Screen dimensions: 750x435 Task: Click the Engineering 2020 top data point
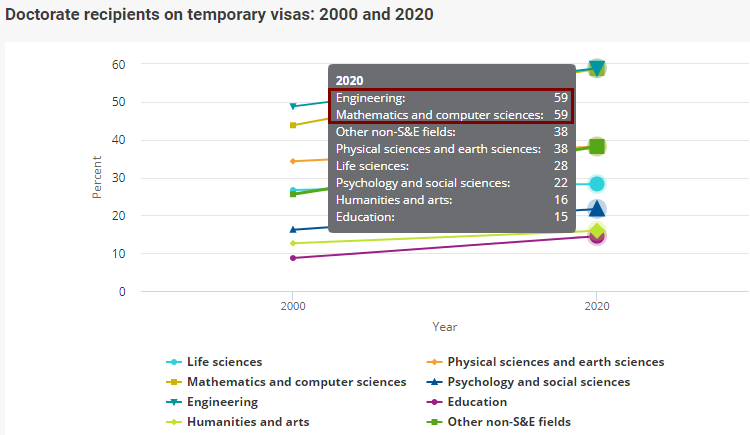597,68
